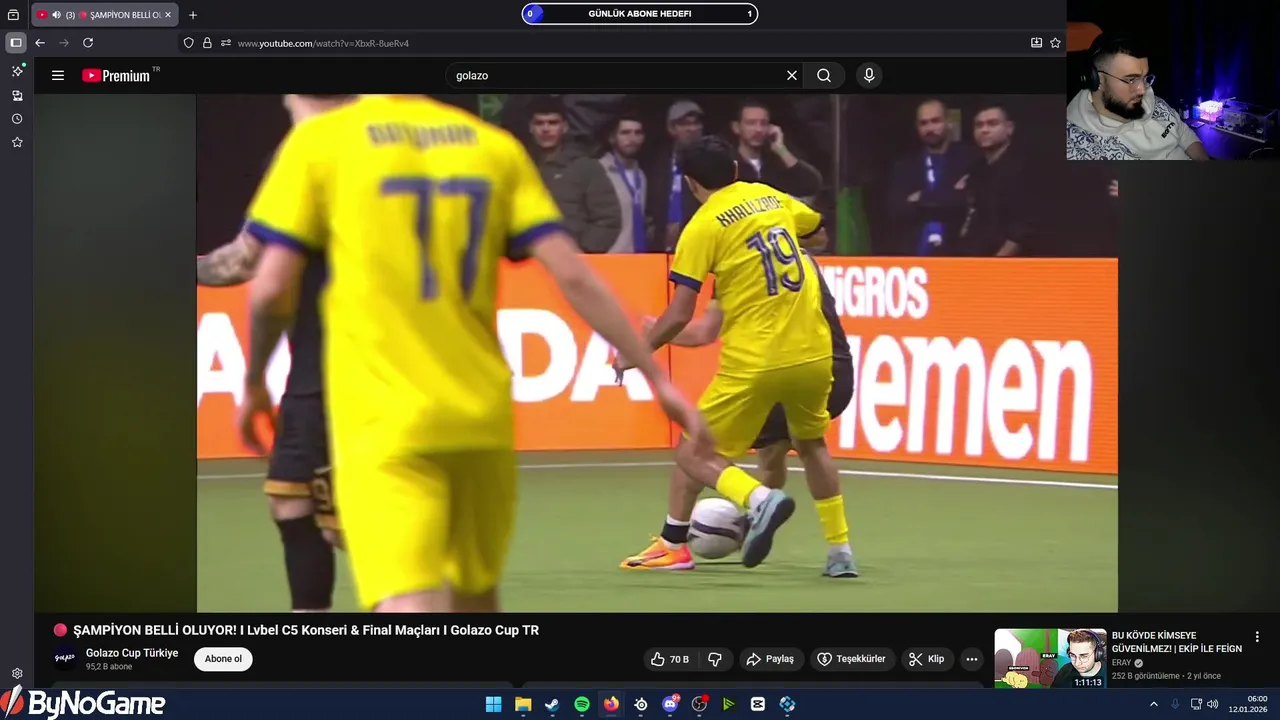
Task: Open recommended video thumbnail 1:11:13
Action: [1050, 658]
